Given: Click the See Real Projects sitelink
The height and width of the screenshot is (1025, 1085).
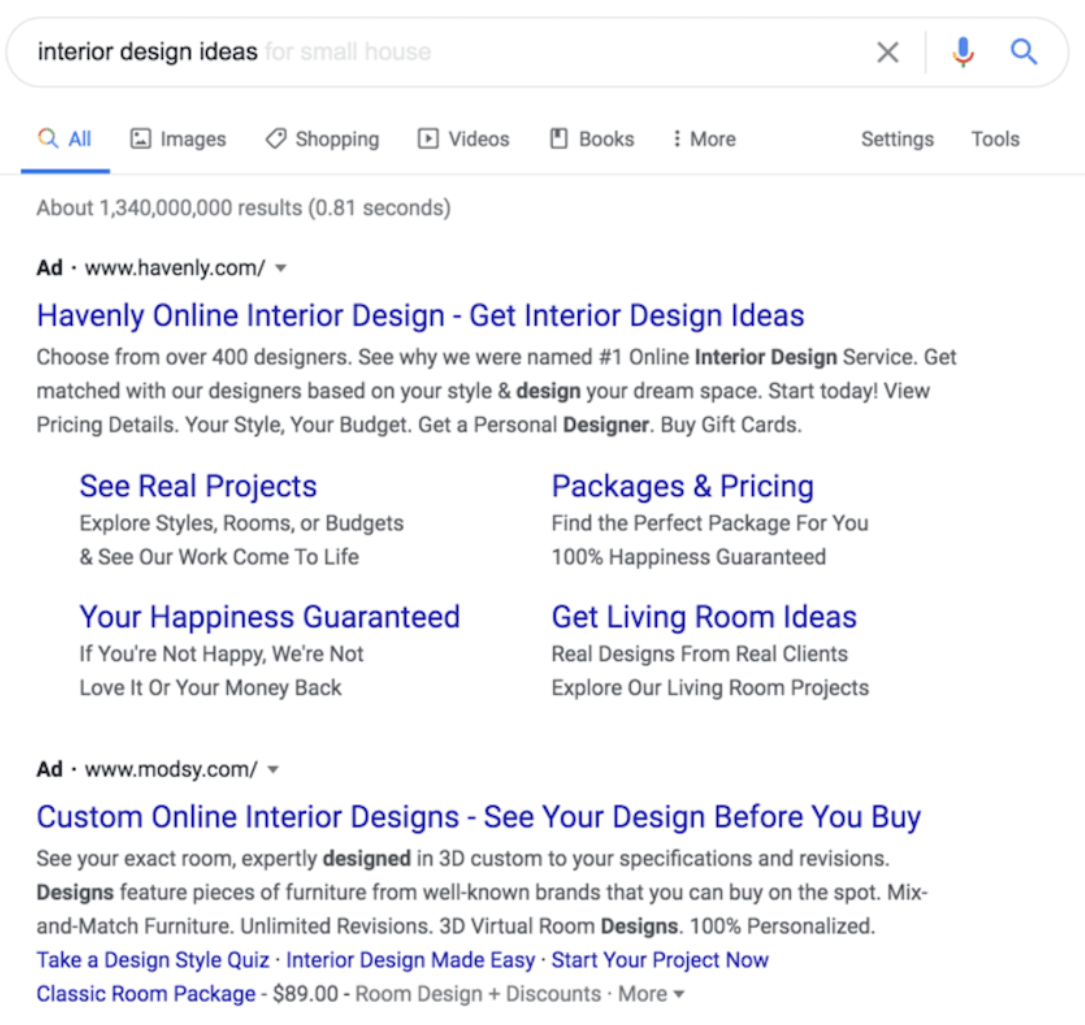Looking at the screenshot, I should coord(198,486).
